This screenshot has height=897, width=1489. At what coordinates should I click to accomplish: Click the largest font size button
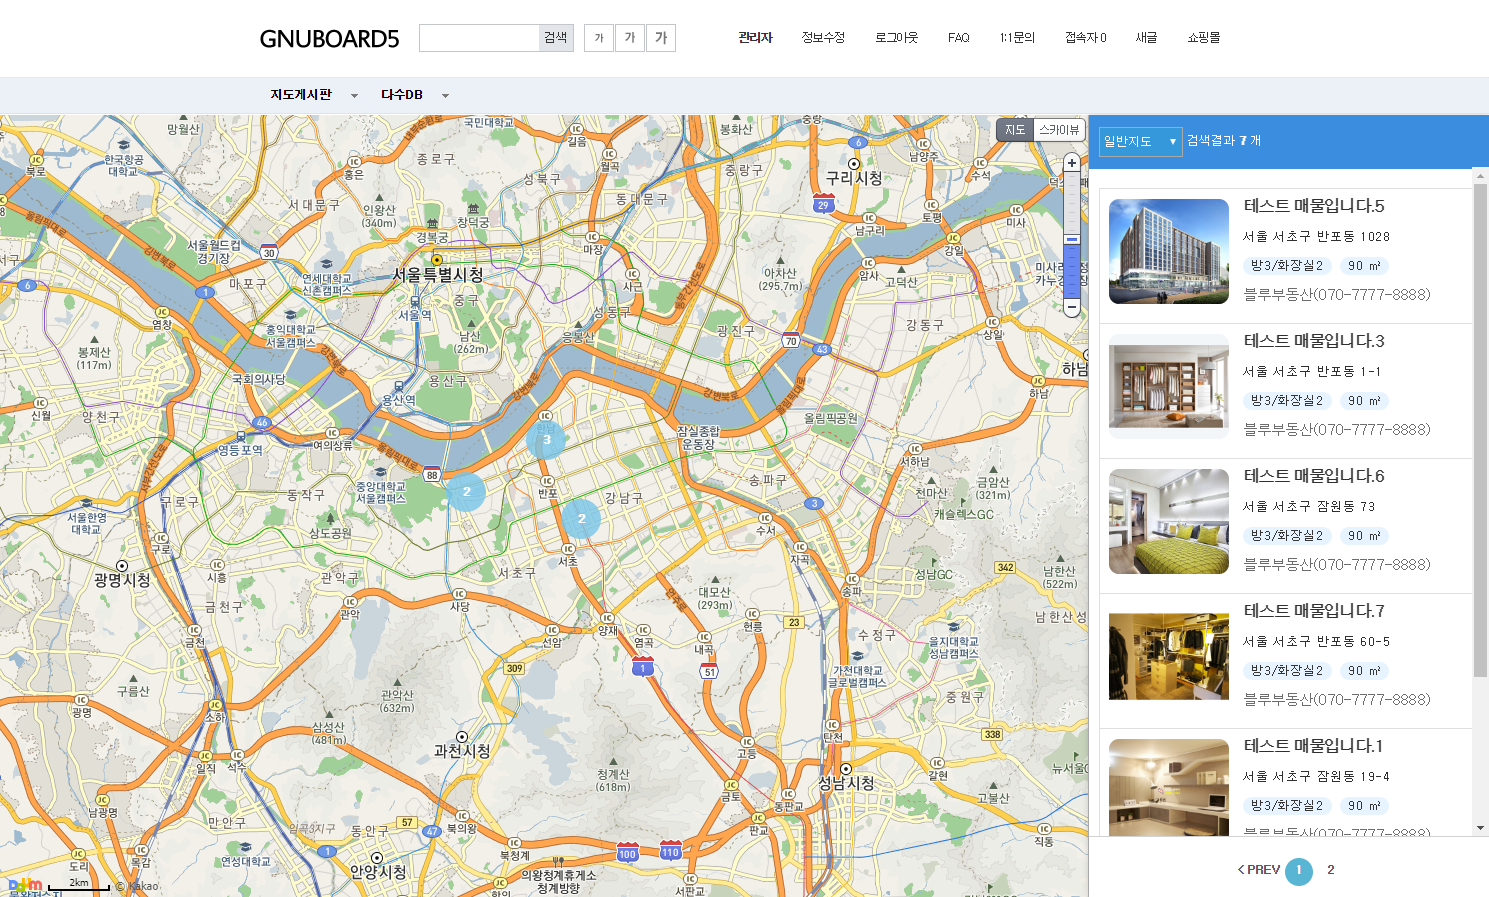coord(661,38)
